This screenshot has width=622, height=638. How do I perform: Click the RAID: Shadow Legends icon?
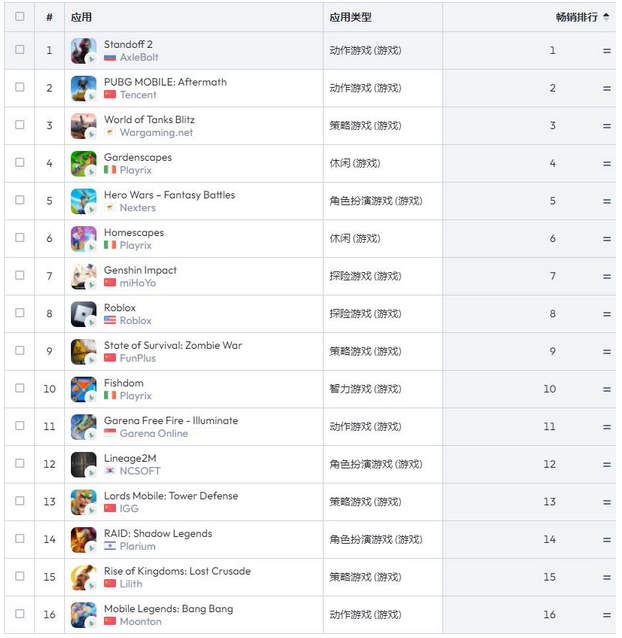coord(83,540)
